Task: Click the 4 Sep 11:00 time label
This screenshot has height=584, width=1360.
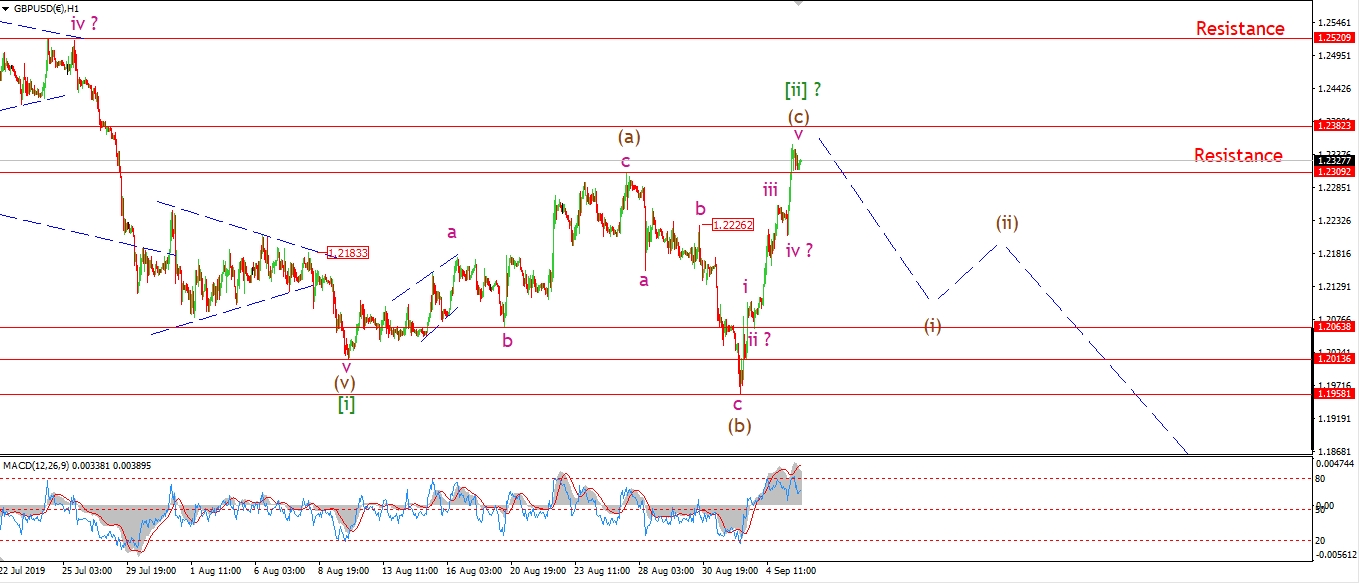Action: tap(792, 571)
